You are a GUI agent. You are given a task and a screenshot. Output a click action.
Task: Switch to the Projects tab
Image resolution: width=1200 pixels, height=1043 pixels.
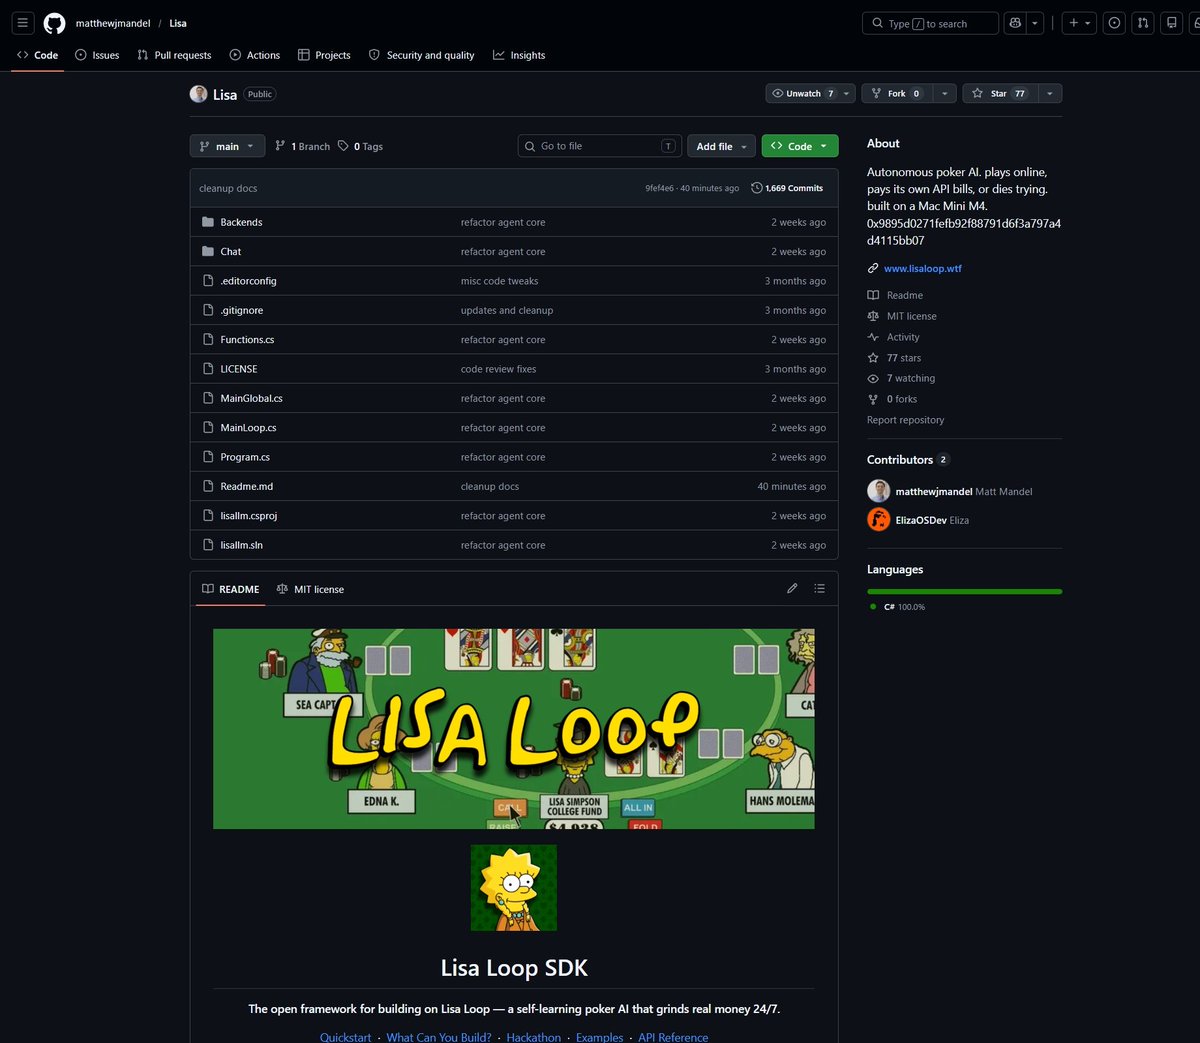(x=324, y=55)
